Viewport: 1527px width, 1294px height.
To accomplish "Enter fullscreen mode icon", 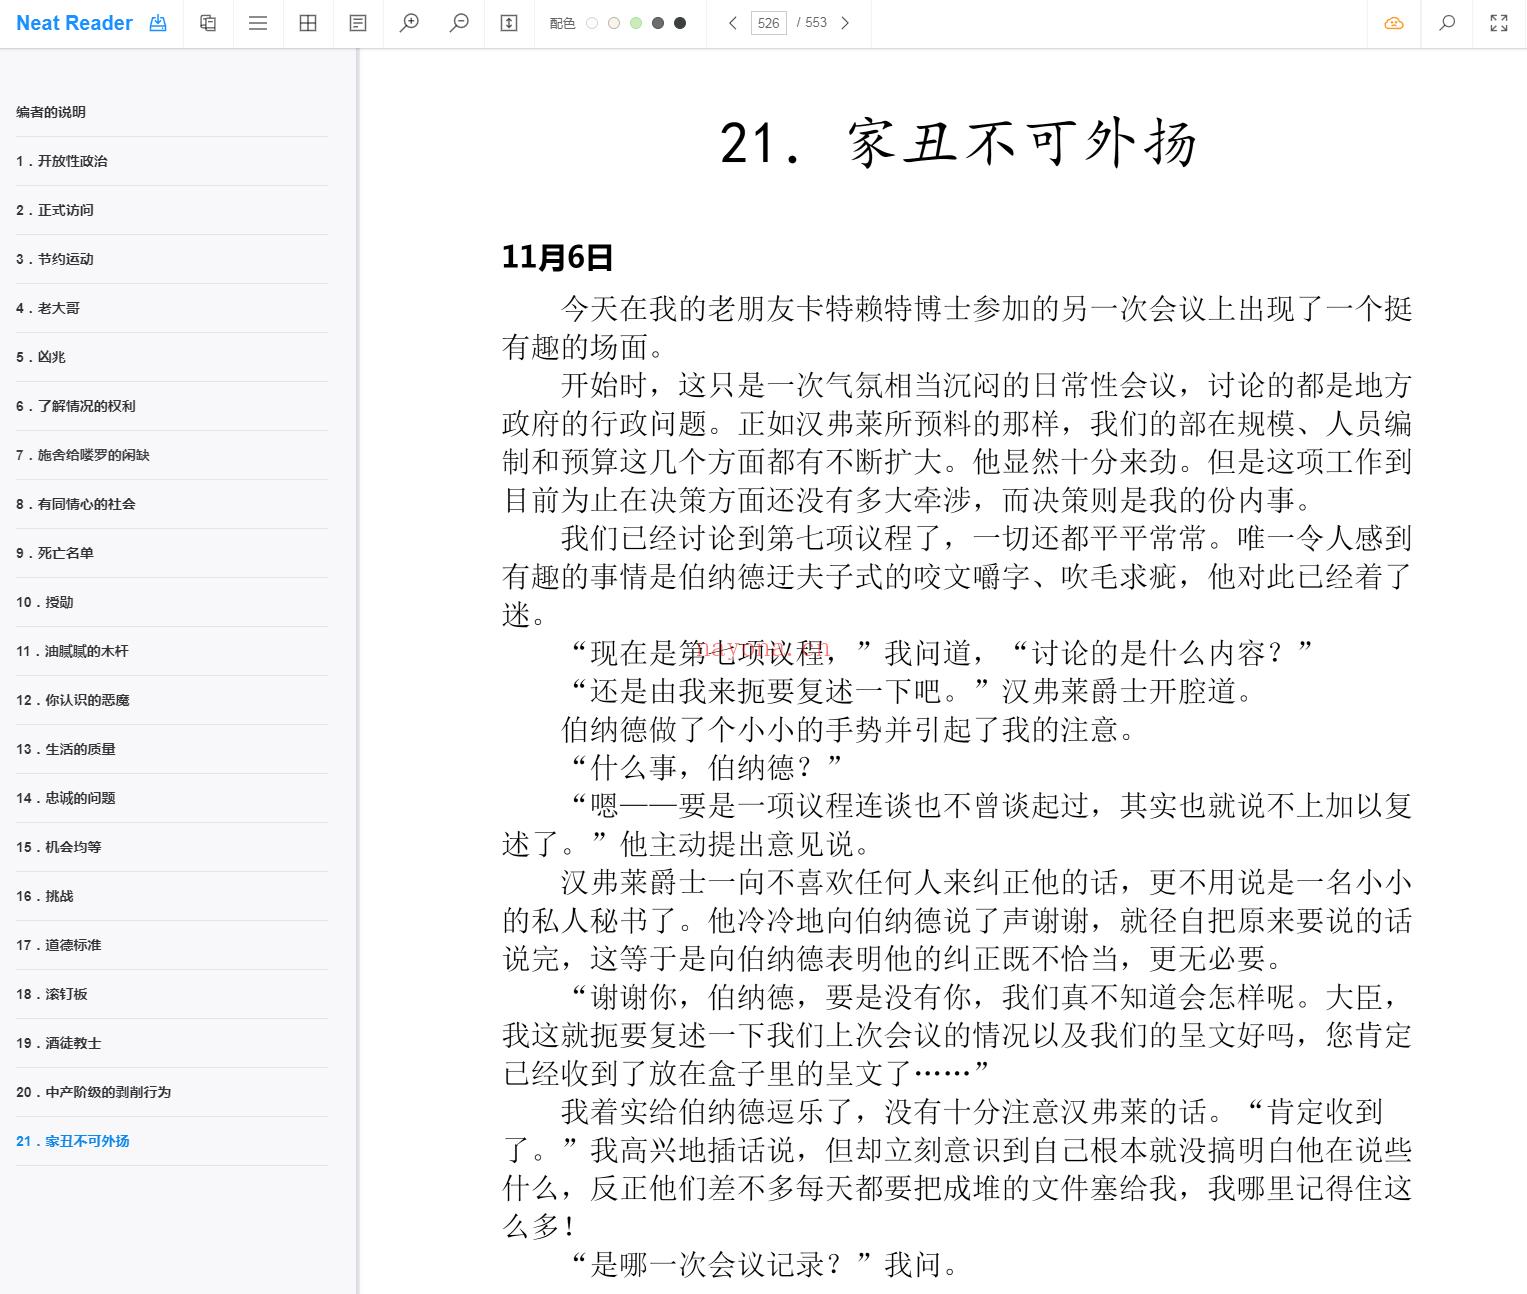I will [x=1499, y=23].
